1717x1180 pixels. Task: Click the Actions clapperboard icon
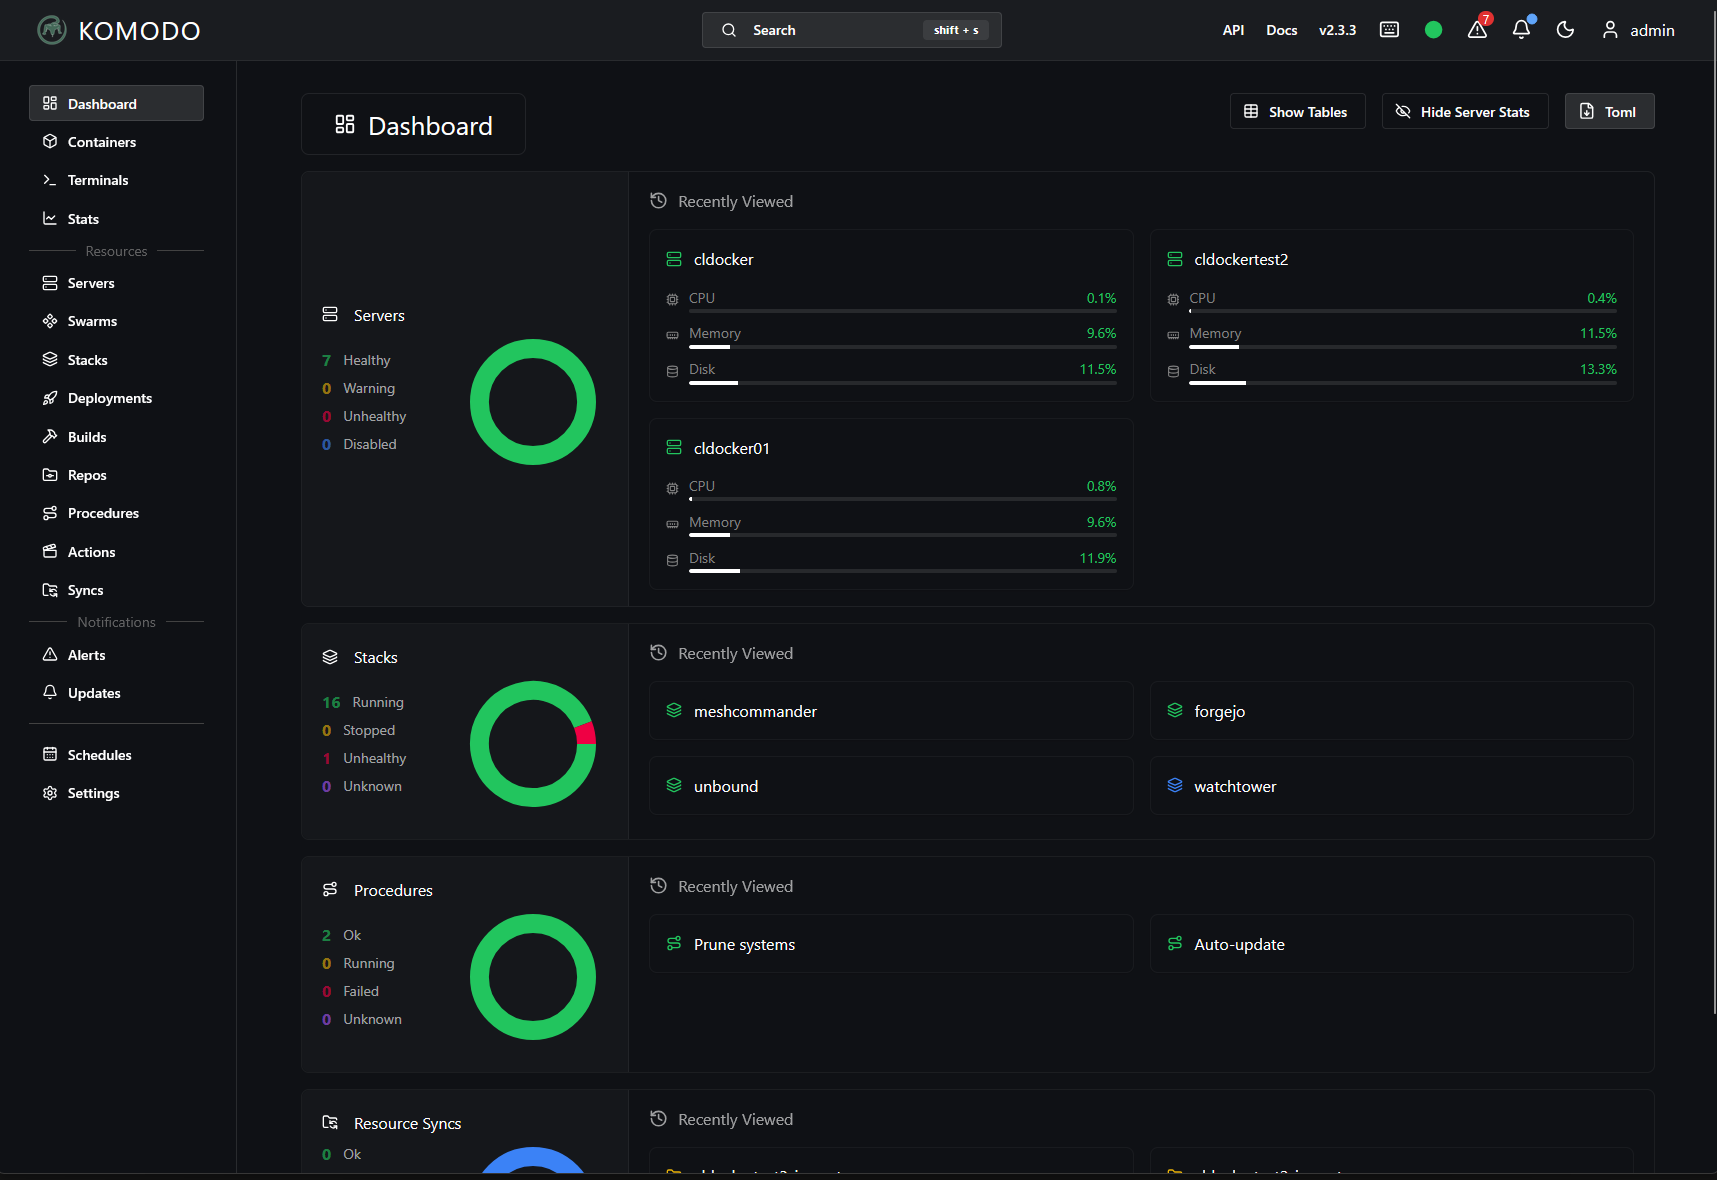pyautogui.click(x=50, y=551)
